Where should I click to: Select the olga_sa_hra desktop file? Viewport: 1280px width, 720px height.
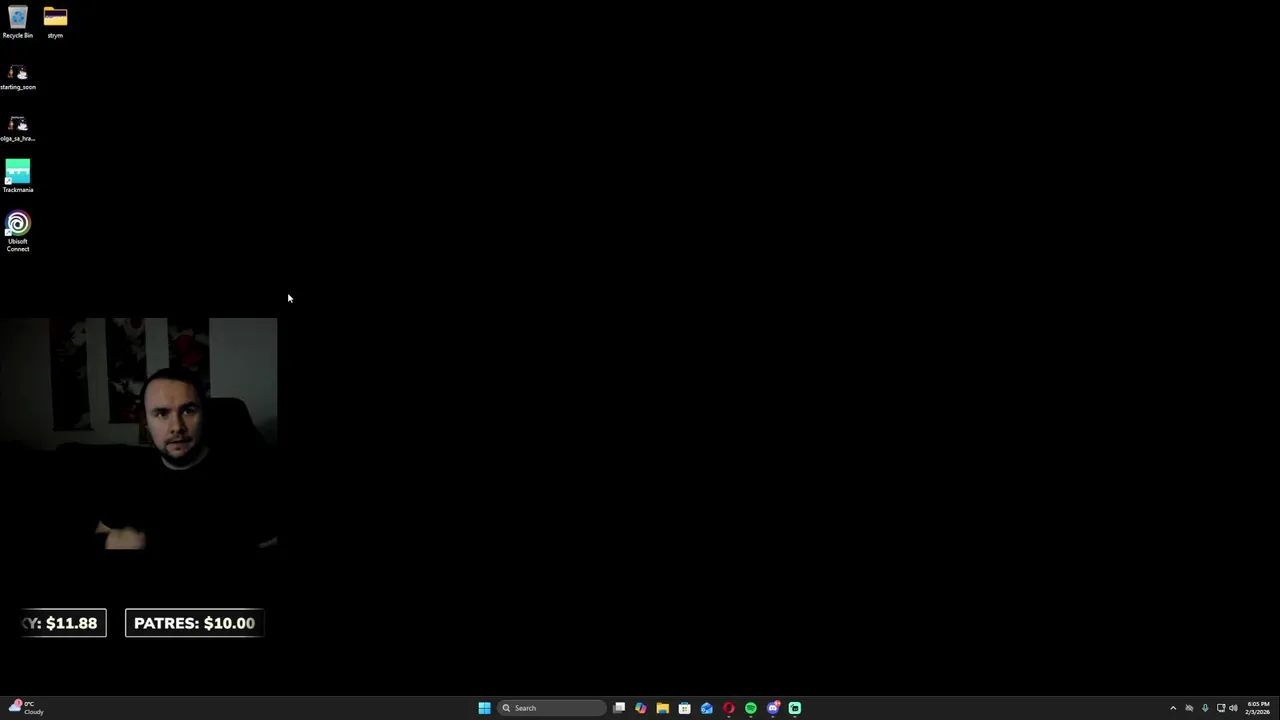tap(18, 128)
